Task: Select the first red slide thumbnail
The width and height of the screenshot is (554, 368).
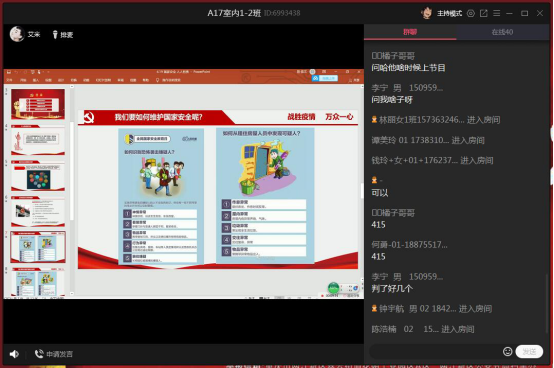Action: click(38, 104)
